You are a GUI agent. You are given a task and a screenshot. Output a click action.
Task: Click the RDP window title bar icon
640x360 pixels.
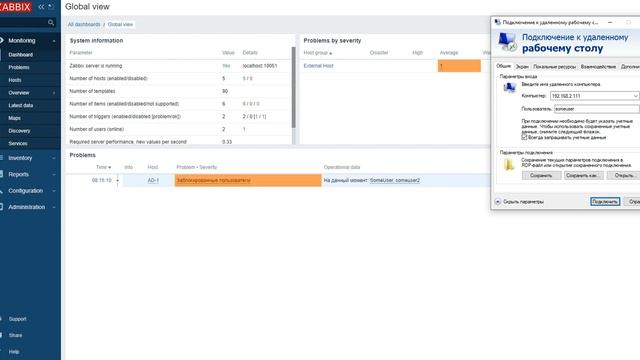498,22
